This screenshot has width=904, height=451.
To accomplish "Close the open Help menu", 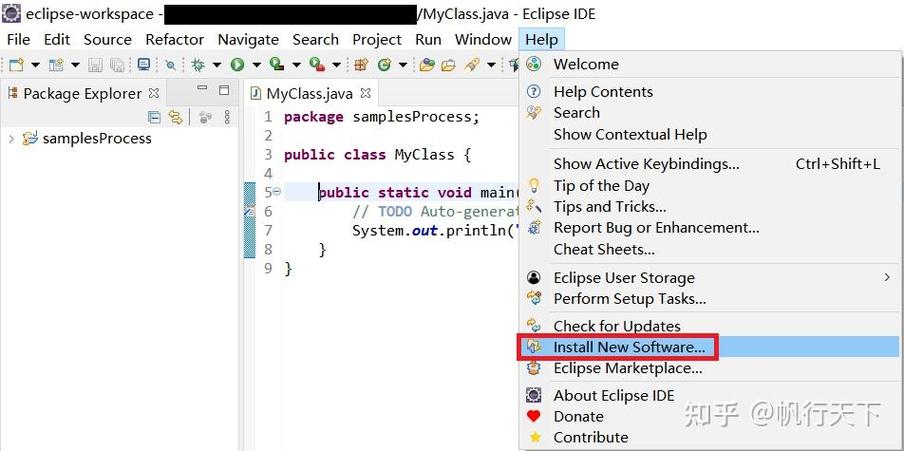I will point(542,40).
